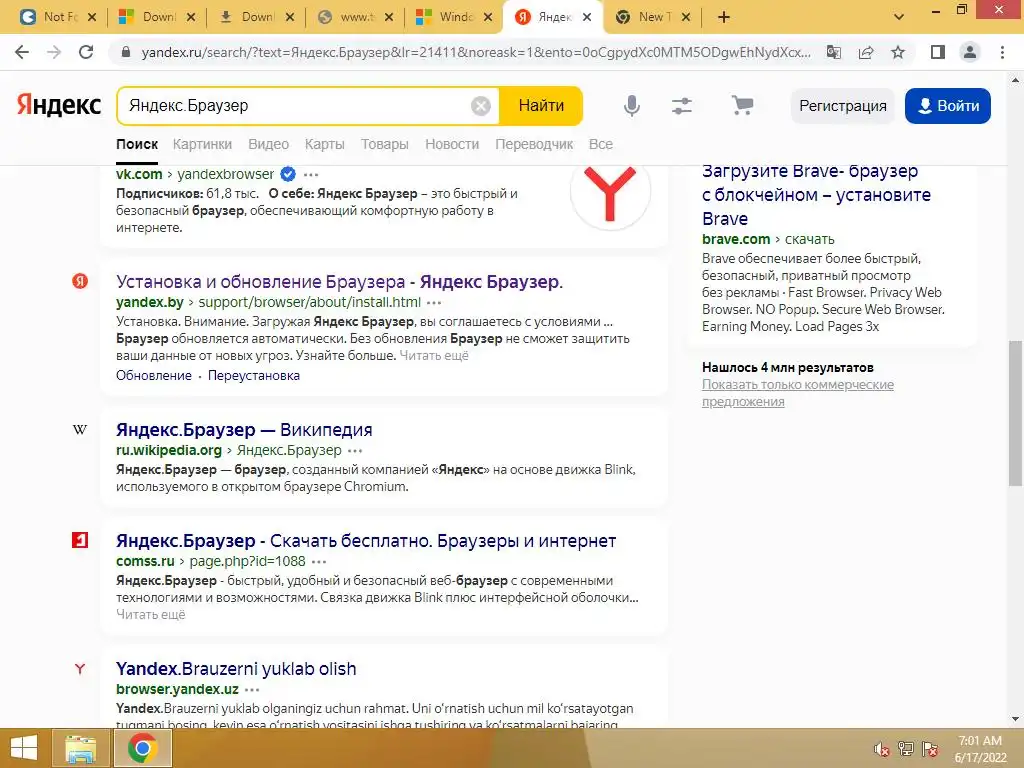1024x768 pixels.
Task: Select the Поиск tab
Action: pyautogui.click(x=137, y=144)
